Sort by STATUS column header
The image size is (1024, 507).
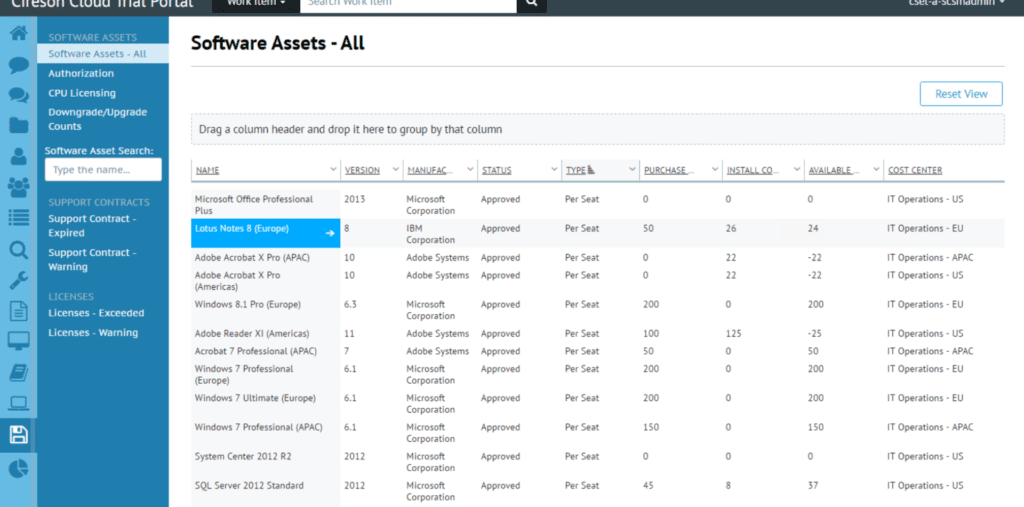point(497,171)
